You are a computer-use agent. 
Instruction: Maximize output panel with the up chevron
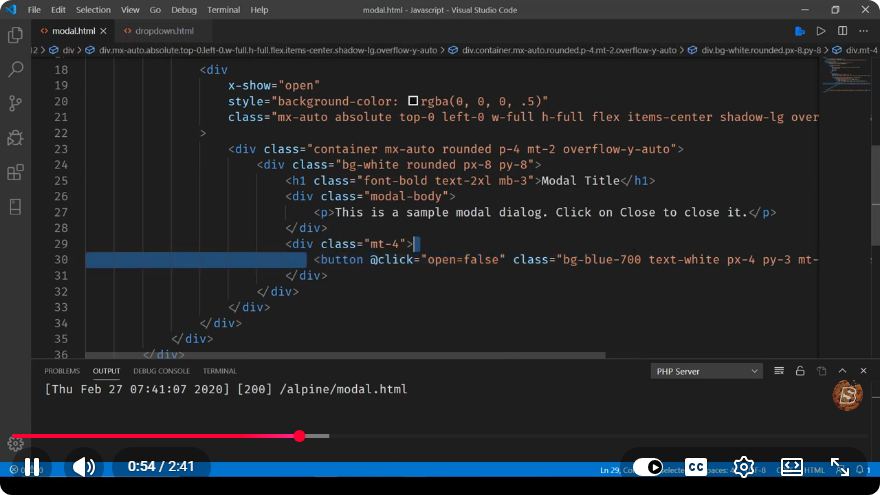pos(842,371)
